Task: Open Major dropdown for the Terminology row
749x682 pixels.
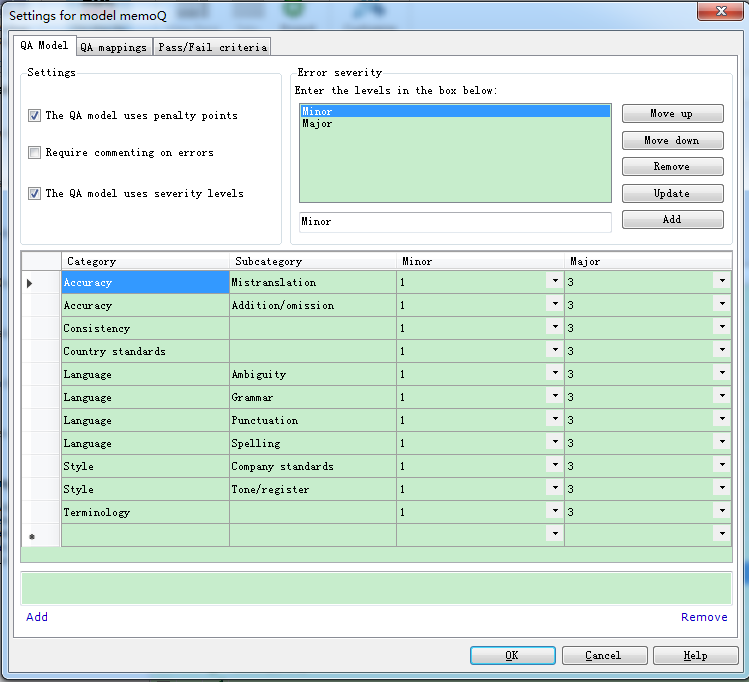Action: tap(722, 511)
